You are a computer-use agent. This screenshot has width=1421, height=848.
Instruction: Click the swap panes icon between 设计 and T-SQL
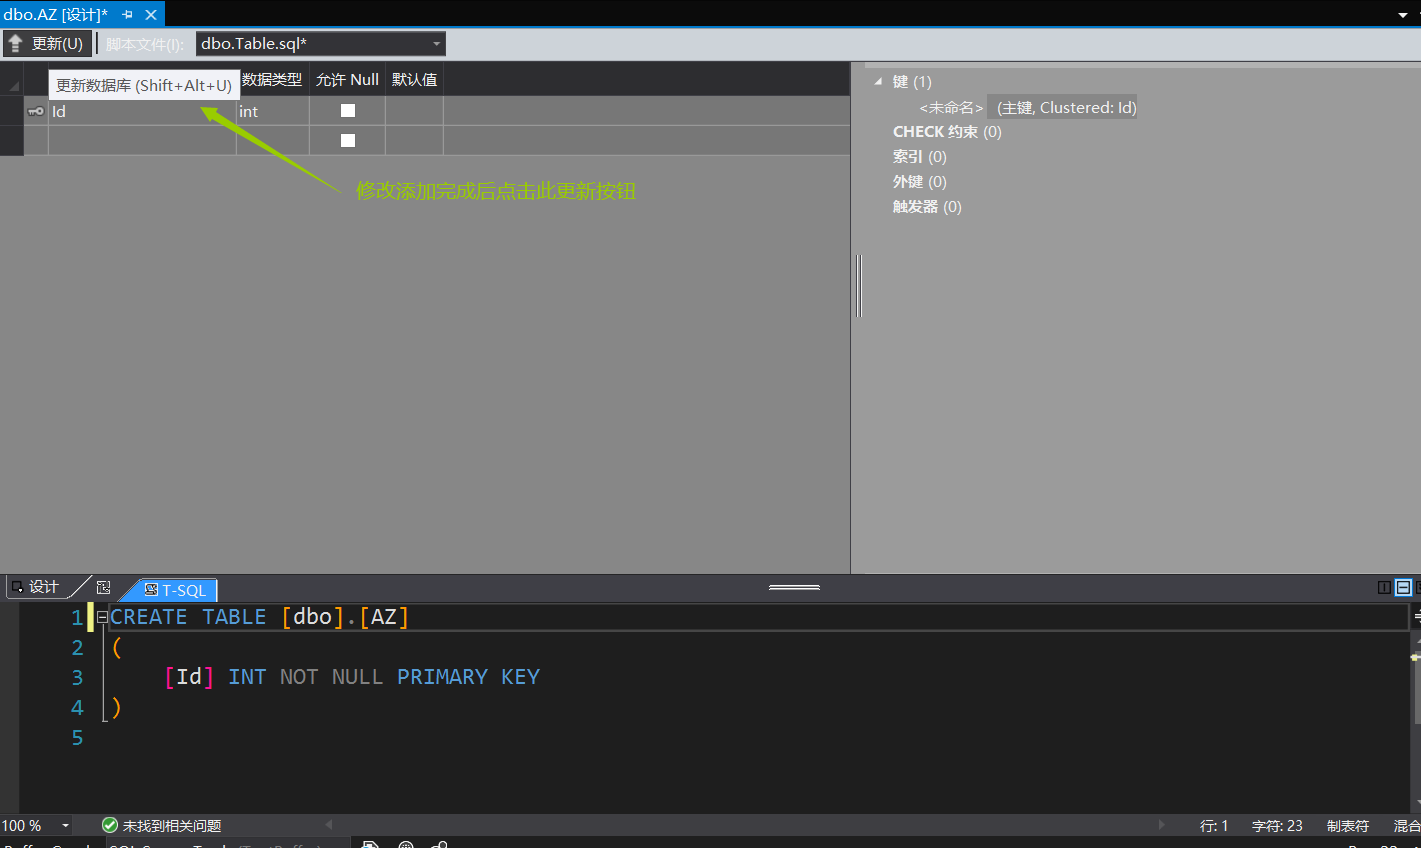point(103,588)
